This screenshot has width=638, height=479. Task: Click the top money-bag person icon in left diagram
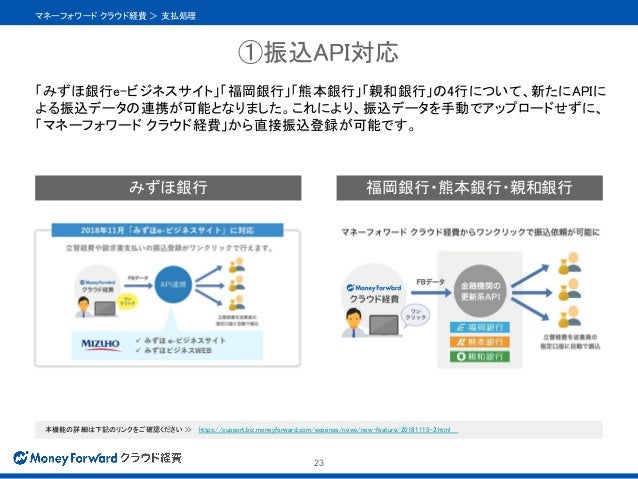pyautogui.click(x=236, y=265)
